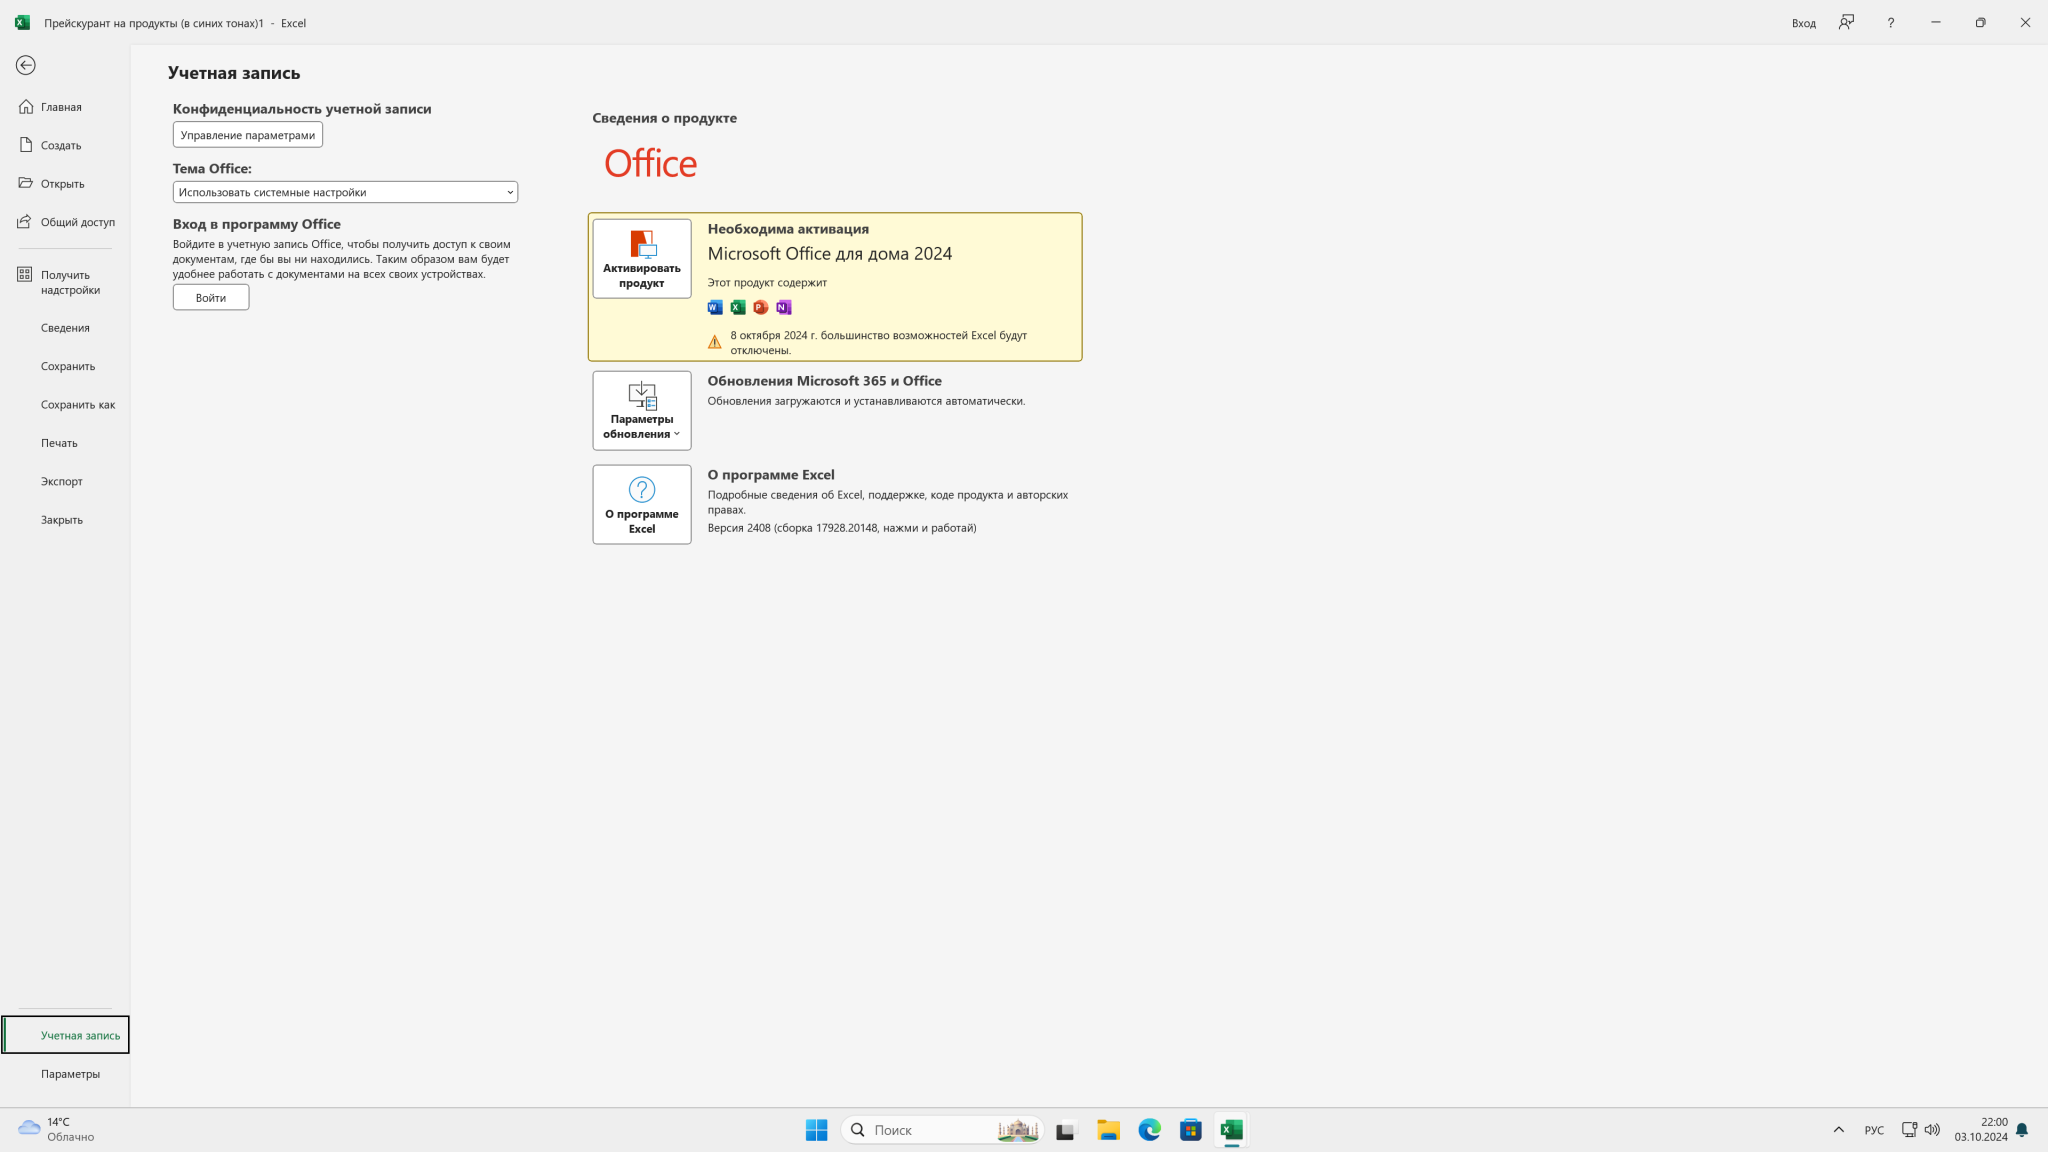Click the PowerPoint icon in product contents

point(761,307)
